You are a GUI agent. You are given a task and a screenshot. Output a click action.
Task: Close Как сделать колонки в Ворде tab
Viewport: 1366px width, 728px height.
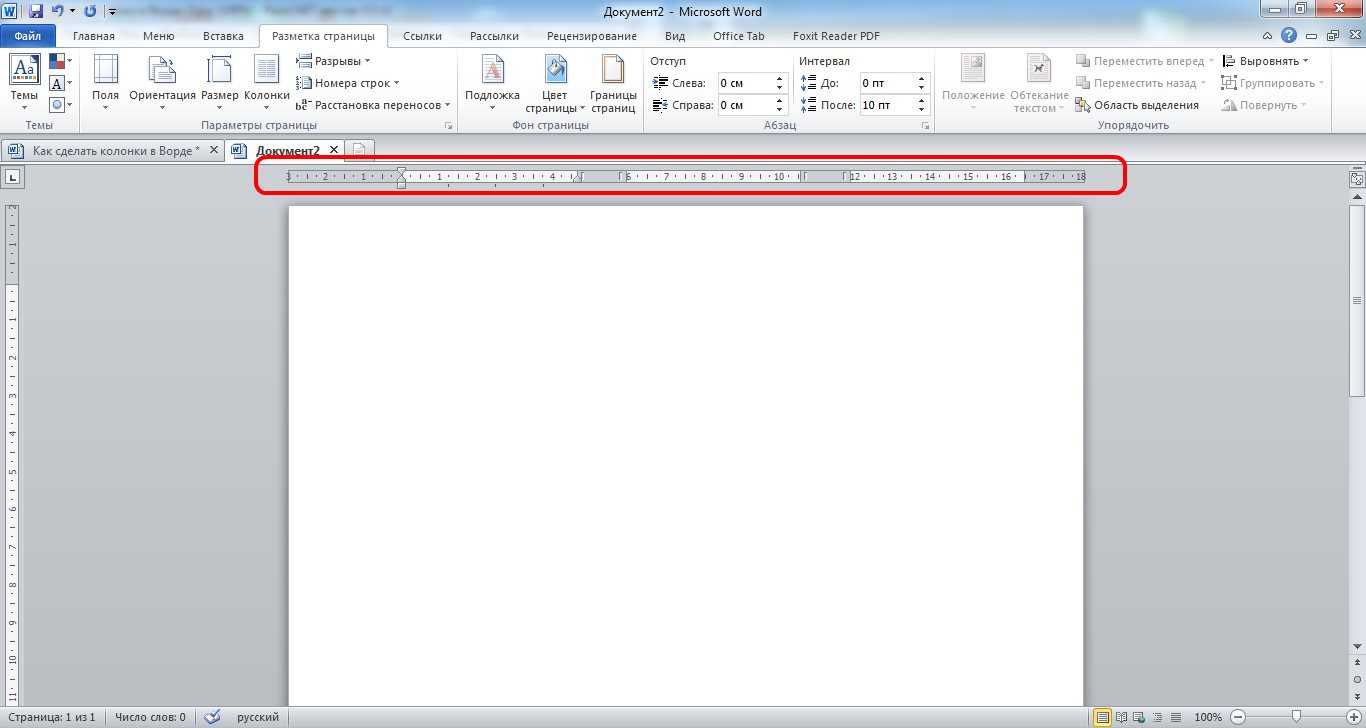point(214,150)
